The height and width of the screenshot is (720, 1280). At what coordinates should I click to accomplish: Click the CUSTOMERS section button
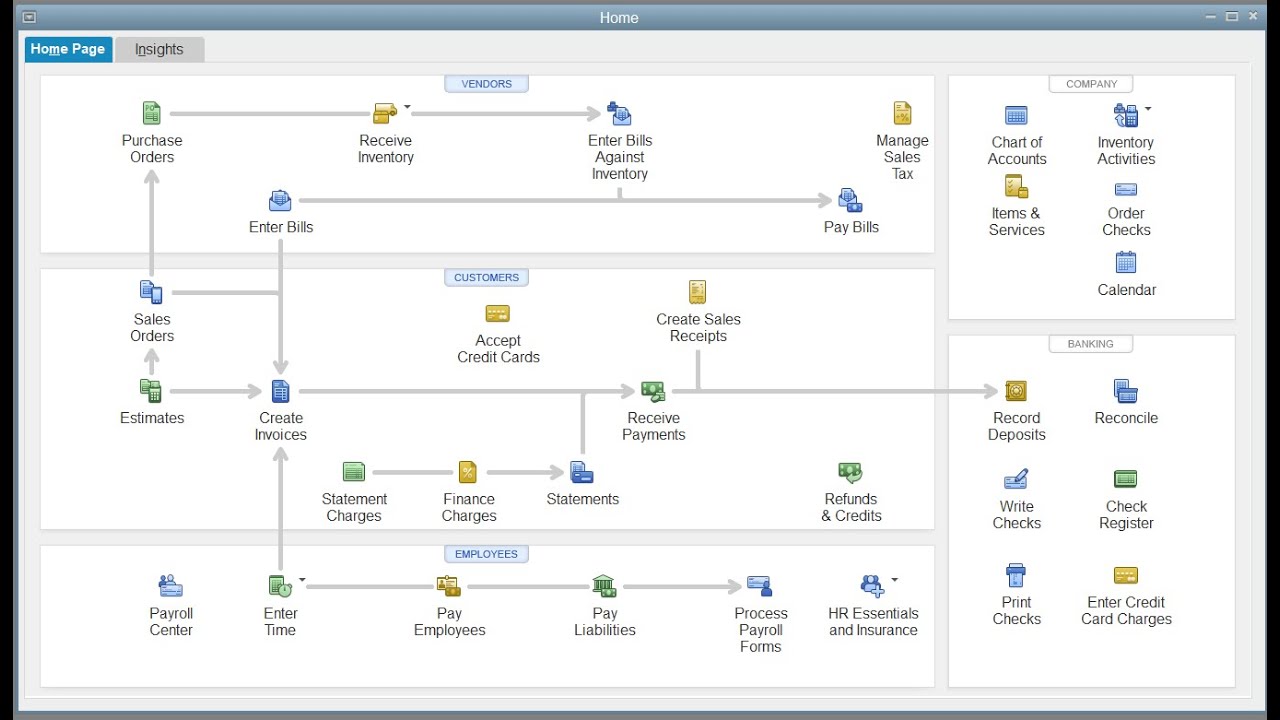[487, 277]
